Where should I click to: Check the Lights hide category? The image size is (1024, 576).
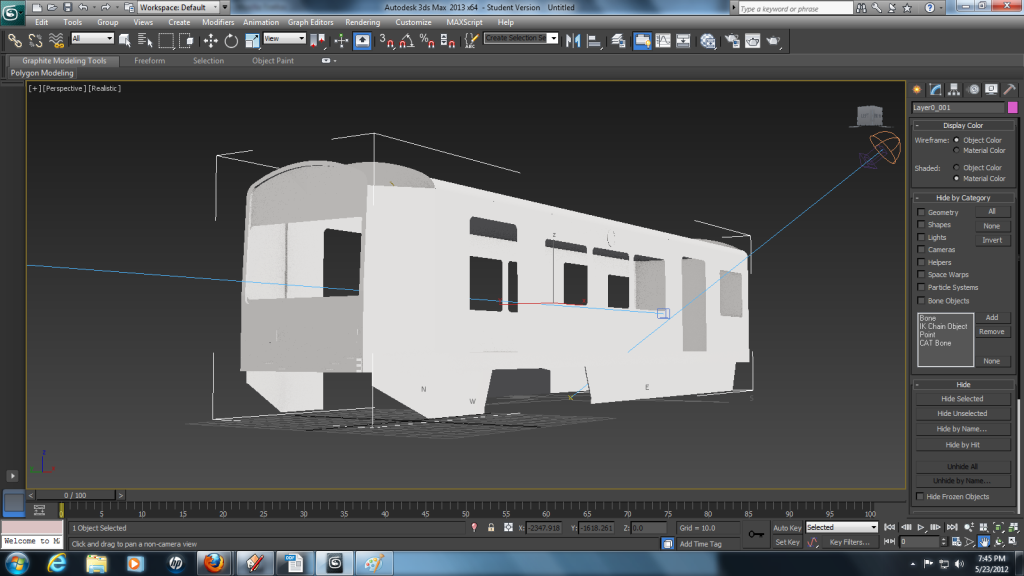921,237
